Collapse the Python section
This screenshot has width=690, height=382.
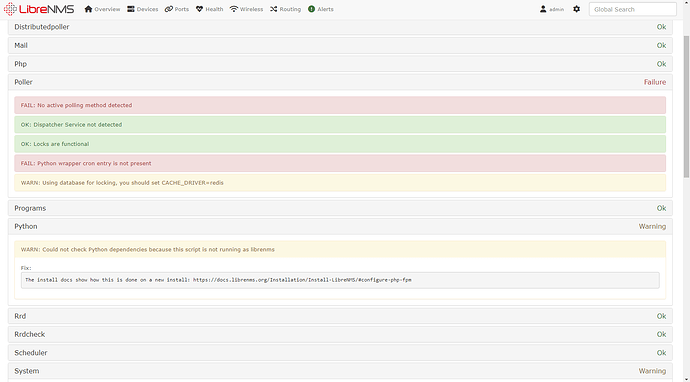[340, 226]
